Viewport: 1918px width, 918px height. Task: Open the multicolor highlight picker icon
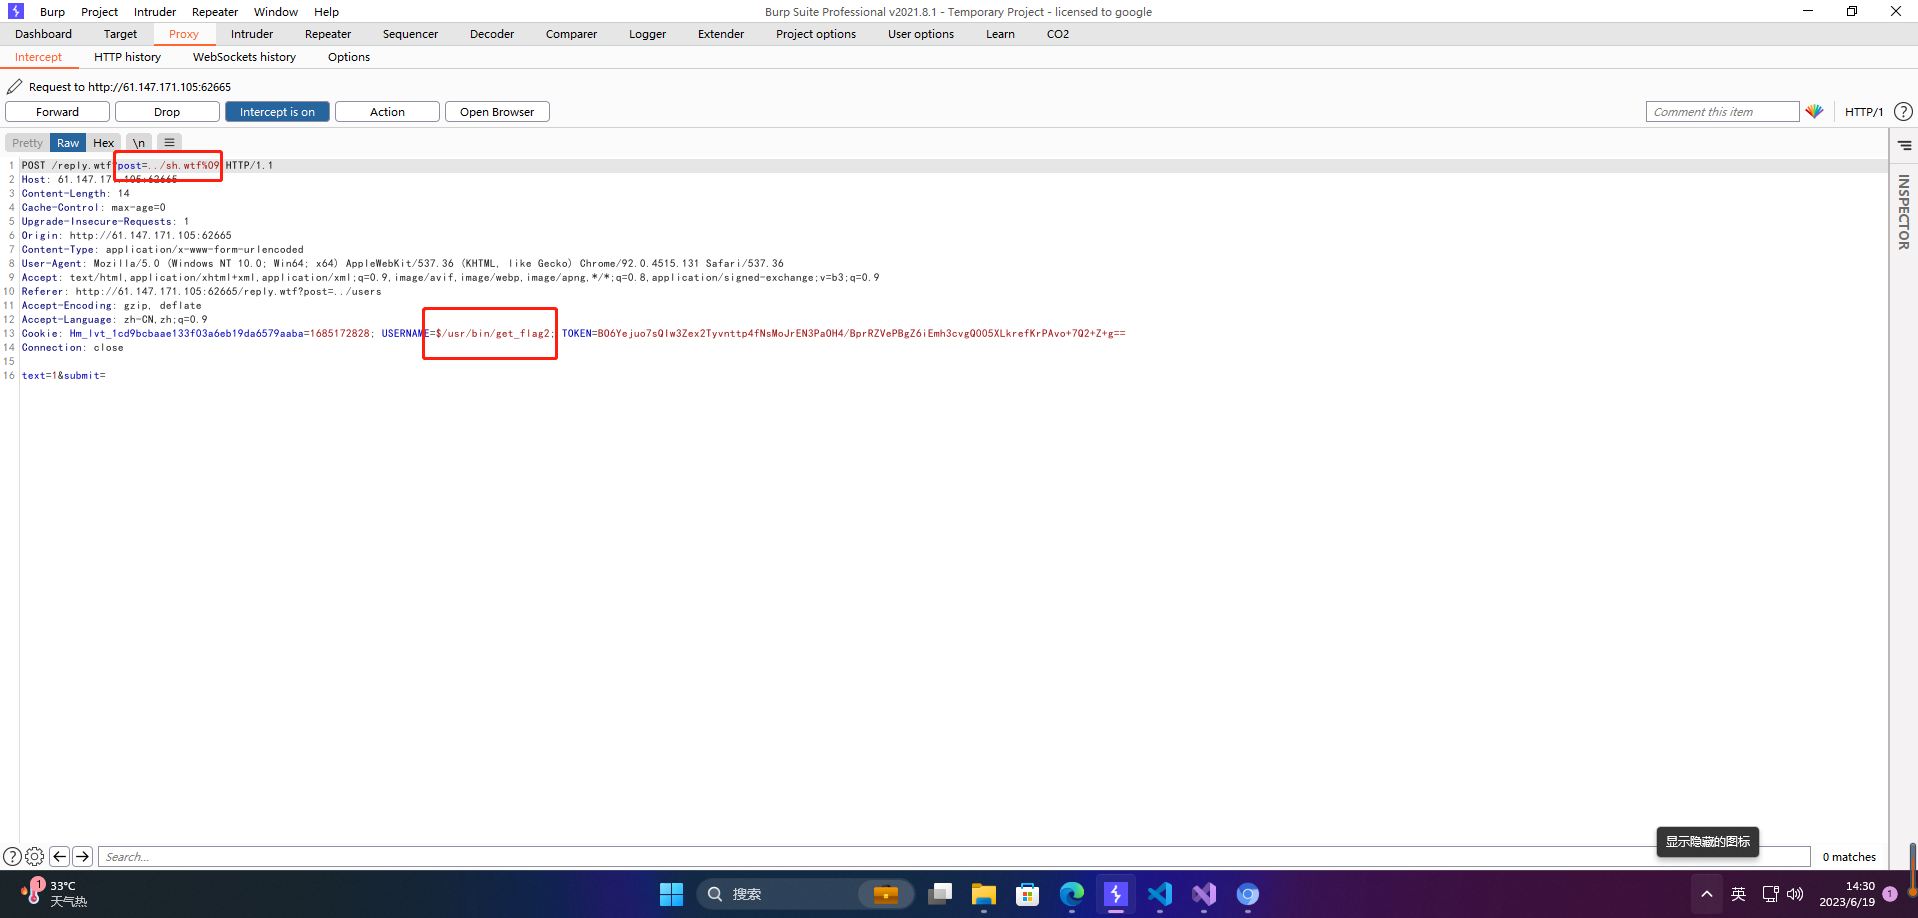point(1814,112)
